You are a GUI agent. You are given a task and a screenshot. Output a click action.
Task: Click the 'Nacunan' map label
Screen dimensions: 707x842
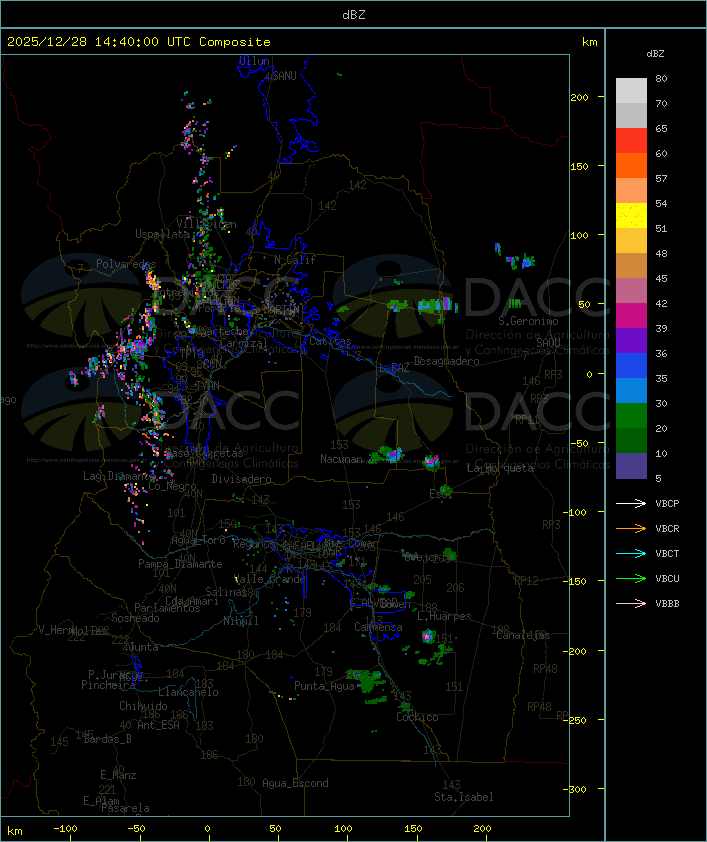point(341,459)
